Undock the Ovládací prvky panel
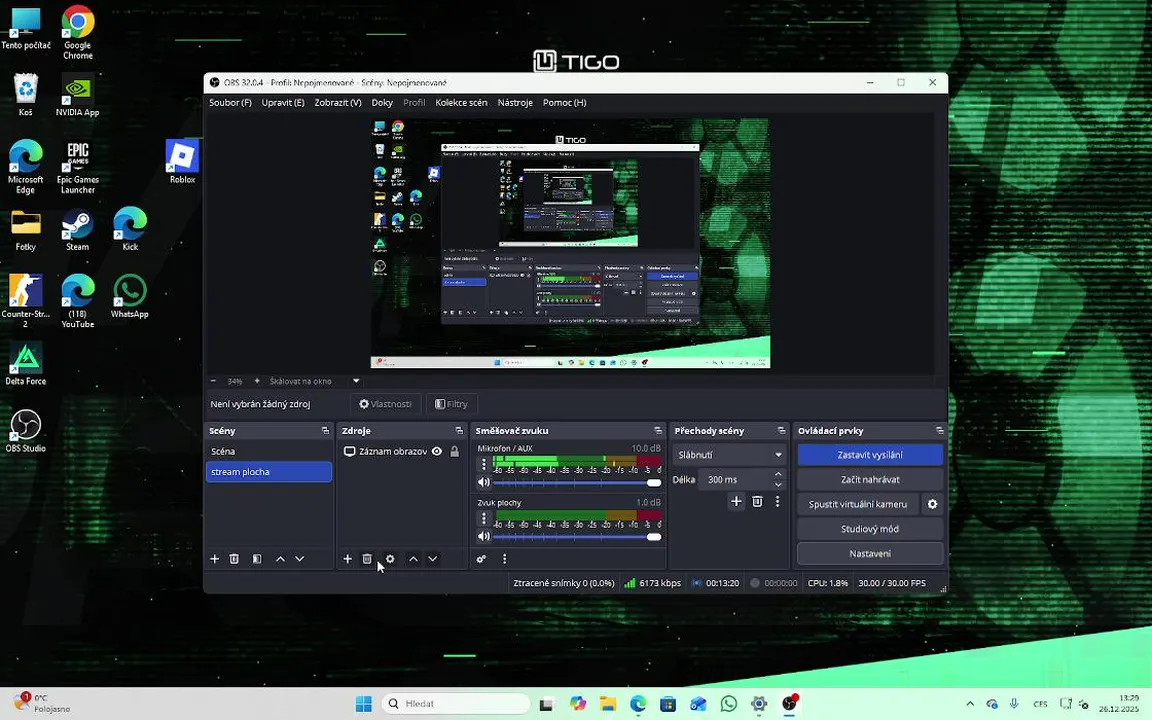 click(x=940, y=431)
